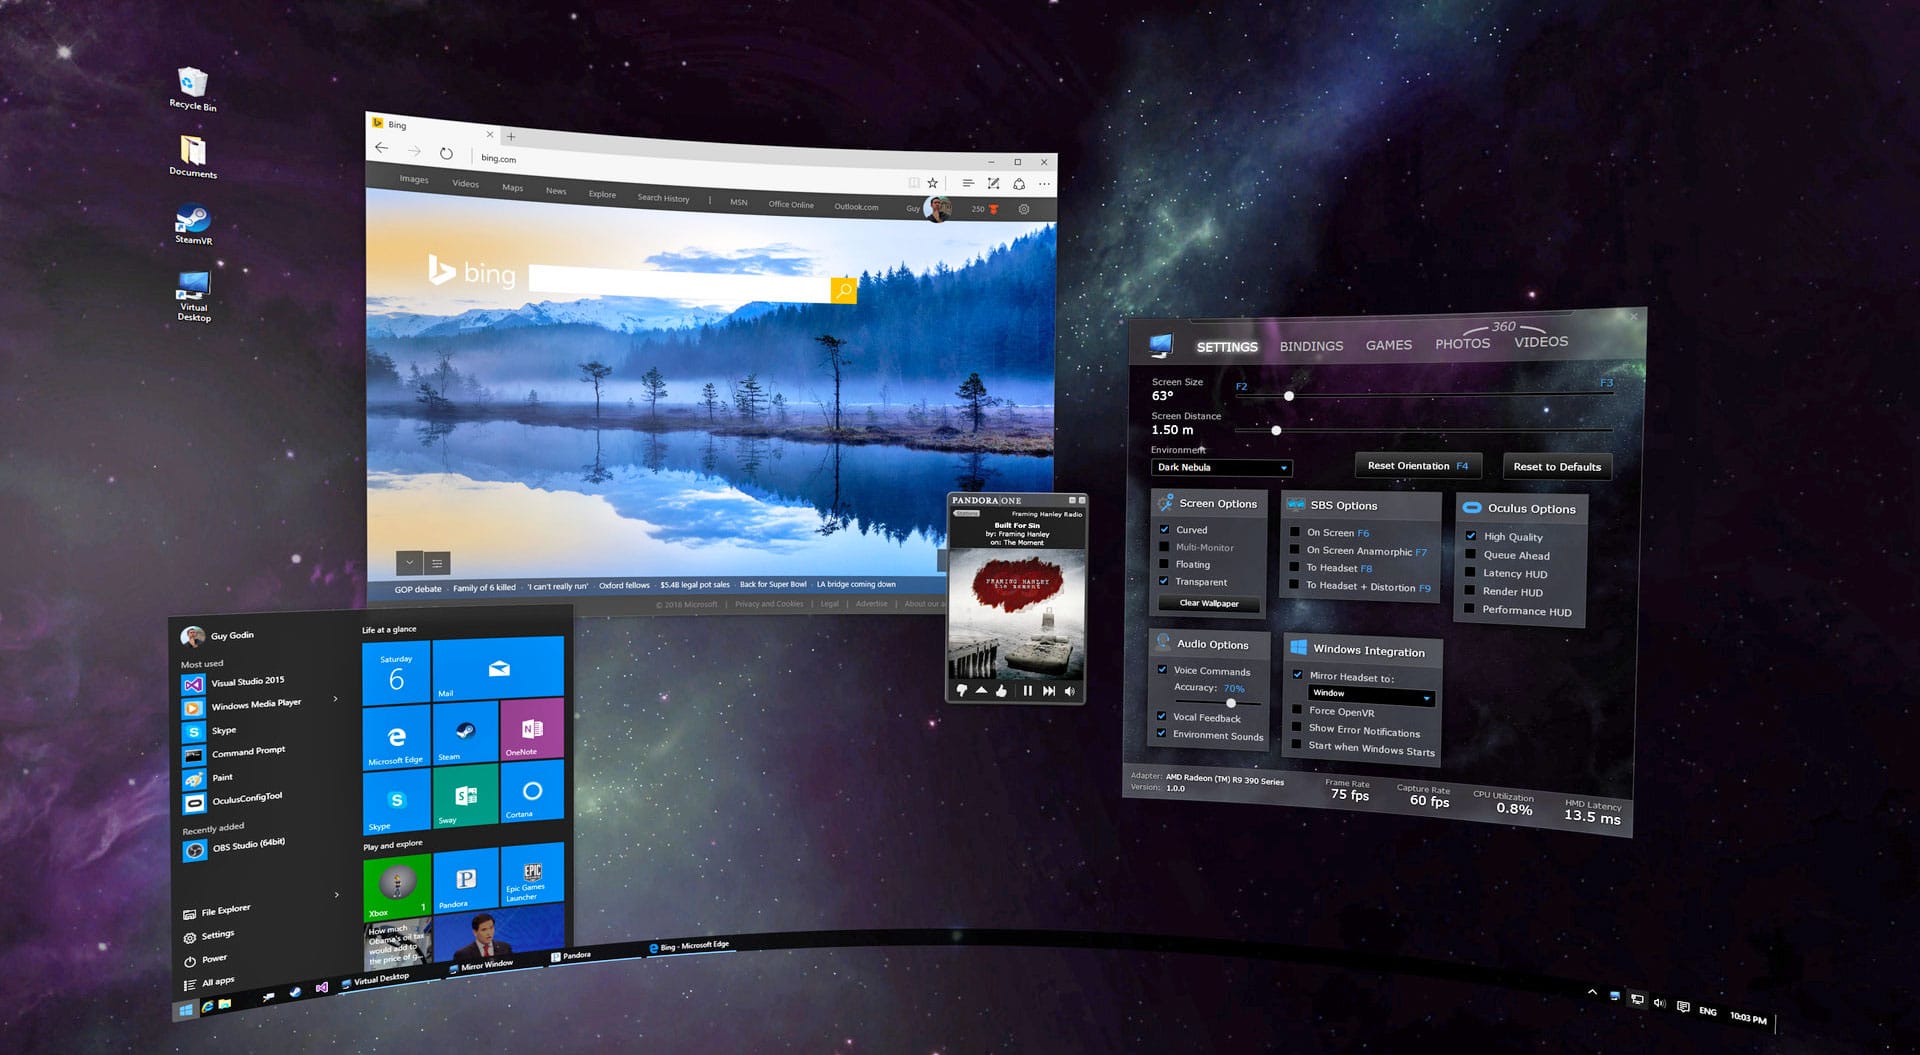
Task: Open Visual Studio 2015 from Most used
Action: tap(235, 683)
